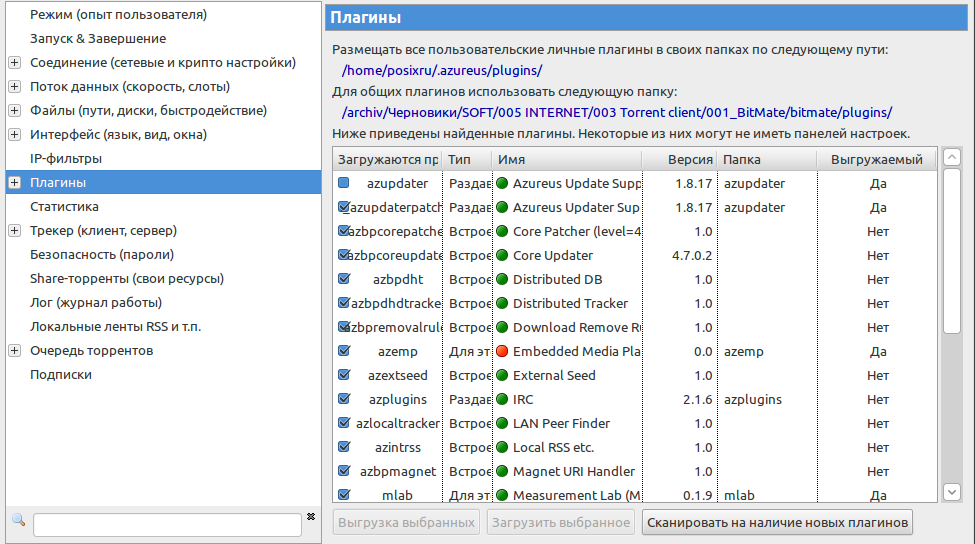Select the Подписки section

(60, 374)
